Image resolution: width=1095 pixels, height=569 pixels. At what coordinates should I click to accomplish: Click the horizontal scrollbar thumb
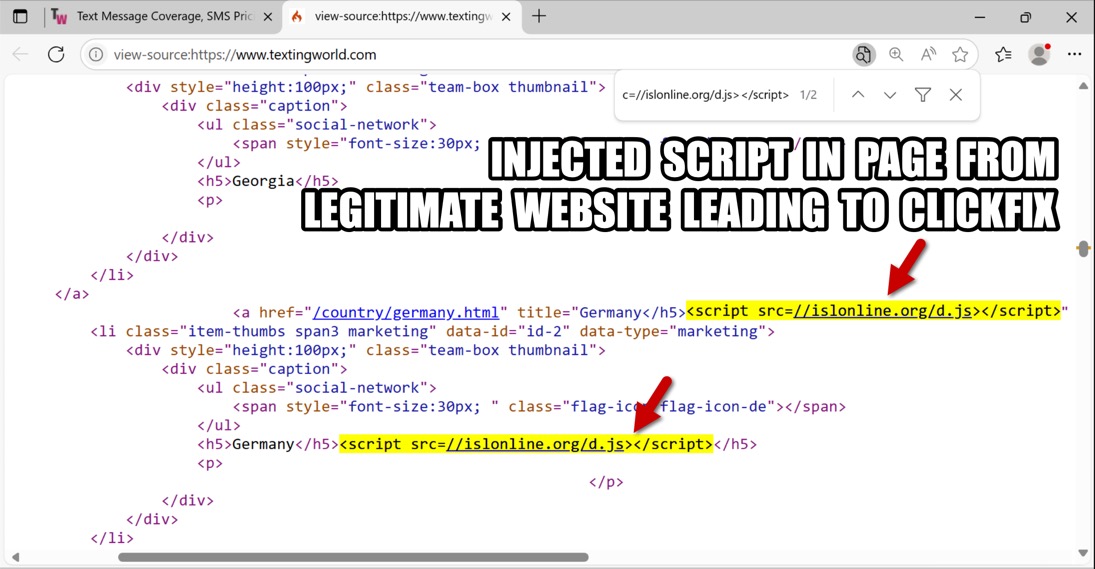point(353,557)
